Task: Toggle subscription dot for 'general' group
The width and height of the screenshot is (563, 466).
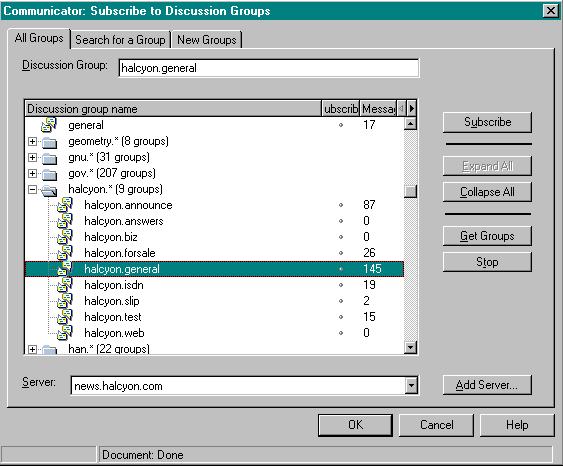Action: pyautogui.click(x=341, y=125)
